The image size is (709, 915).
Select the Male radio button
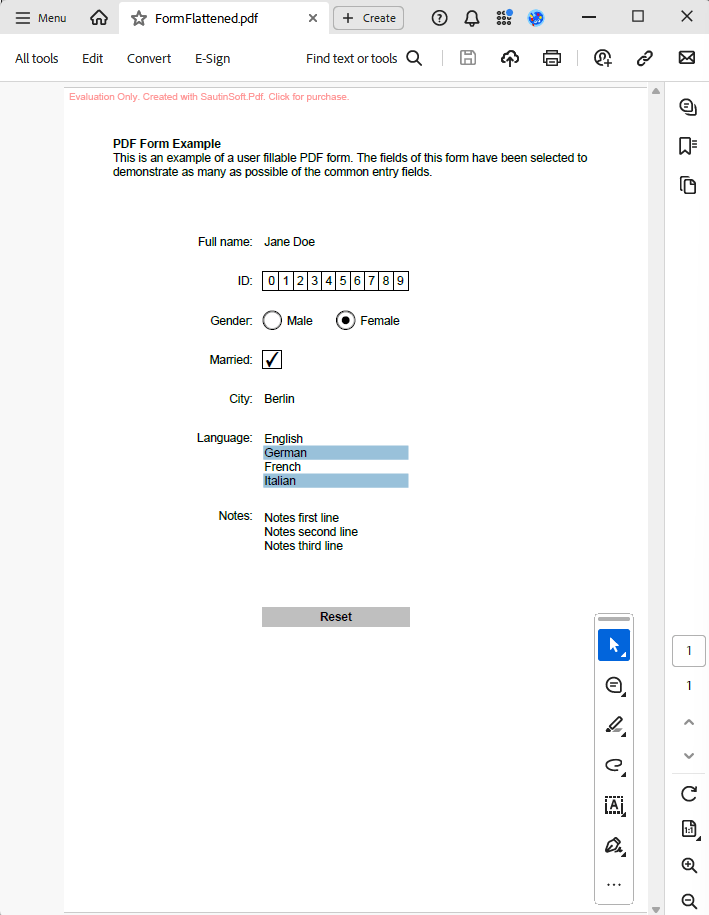point(272,321)
